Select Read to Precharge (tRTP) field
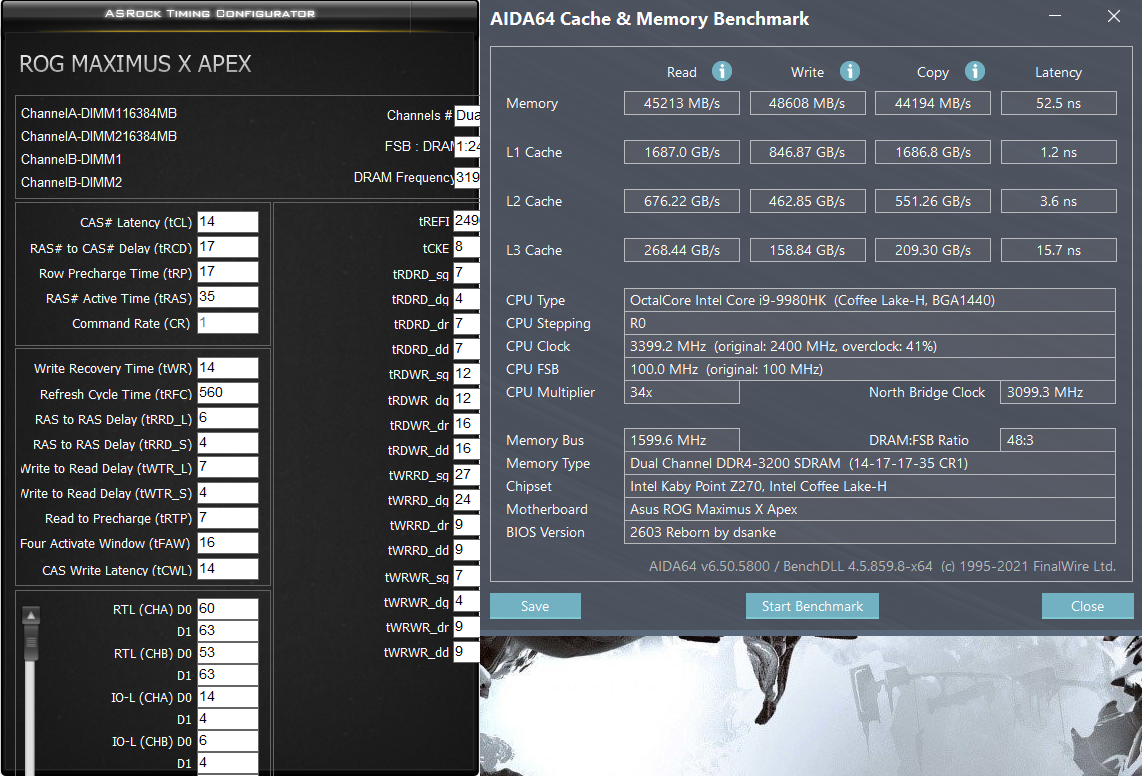 pyautogui.click(x=228, y=518)
